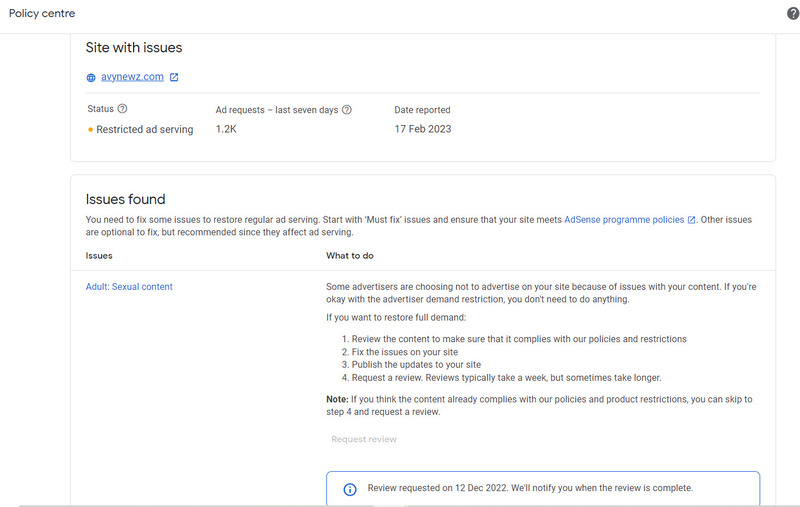Click the globe icon beside avynewz.com
The width and height of the screenshot is (800, 507).
[91, 78]
